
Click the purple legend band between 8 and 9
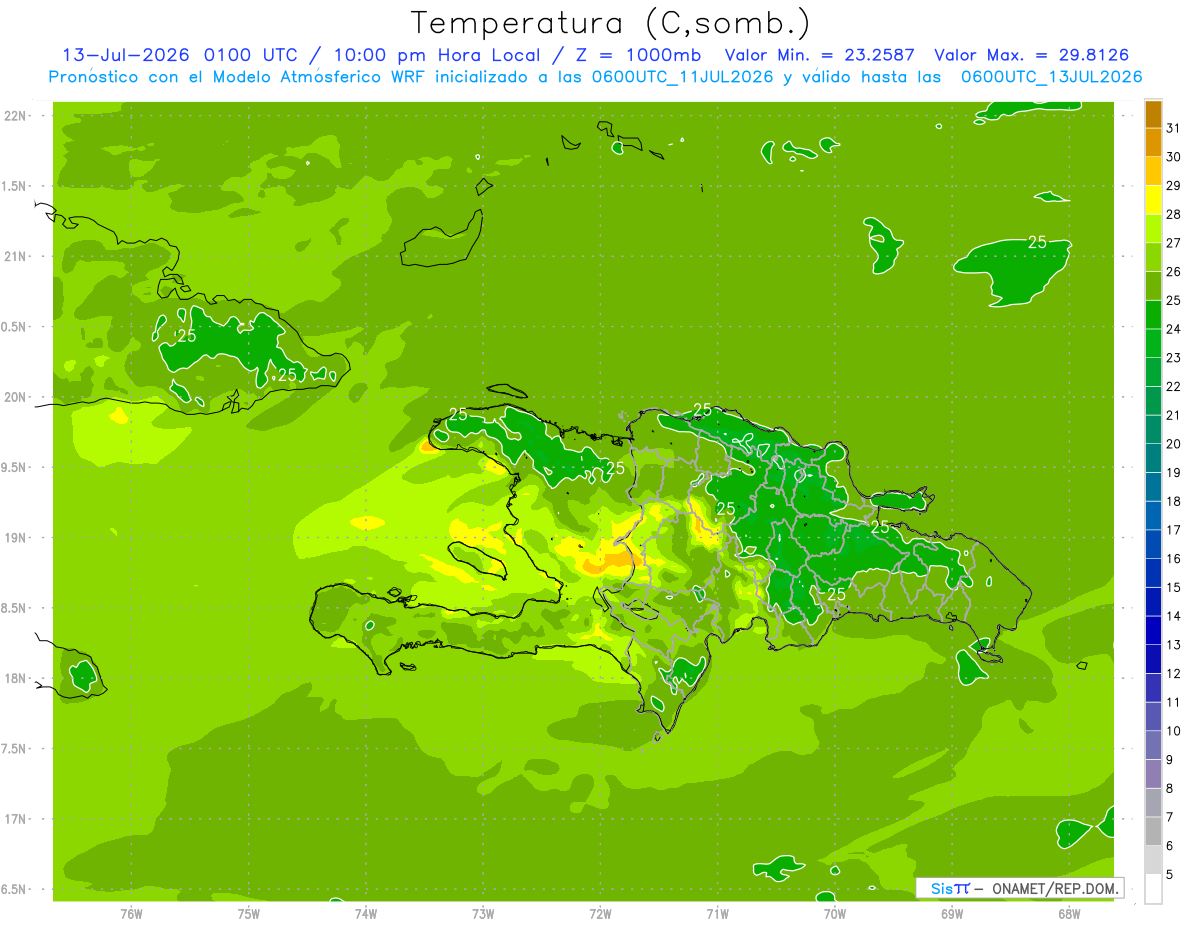1153,775
